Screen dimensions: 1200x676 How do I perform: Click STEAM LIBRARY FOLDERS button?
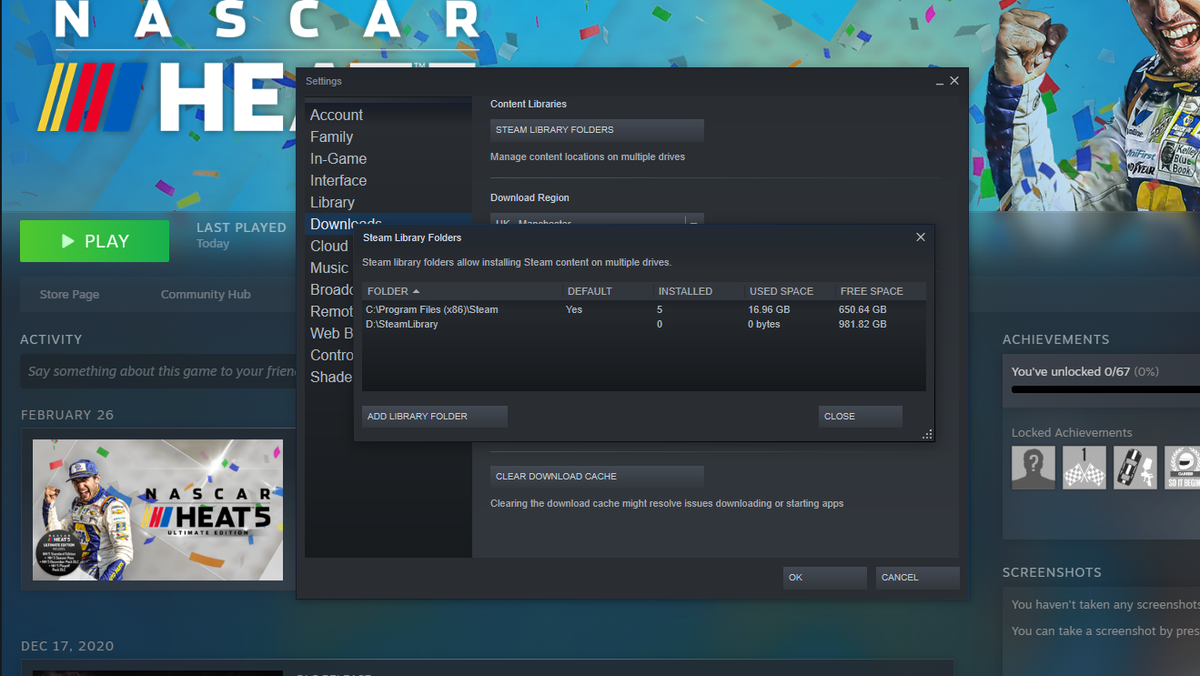597,130
